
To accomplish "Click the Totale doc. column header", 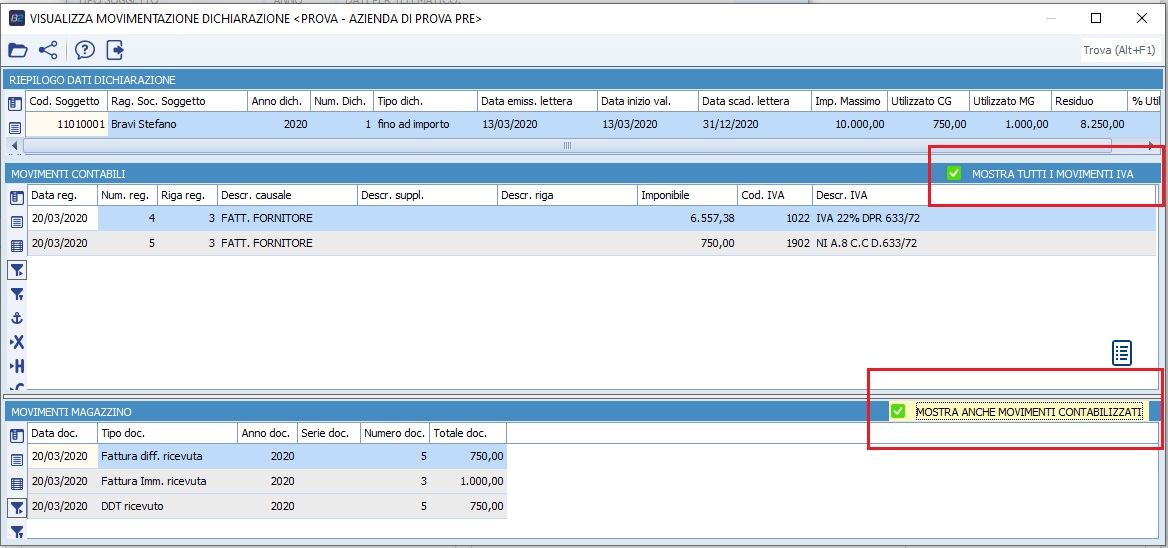I will (467, 433).
